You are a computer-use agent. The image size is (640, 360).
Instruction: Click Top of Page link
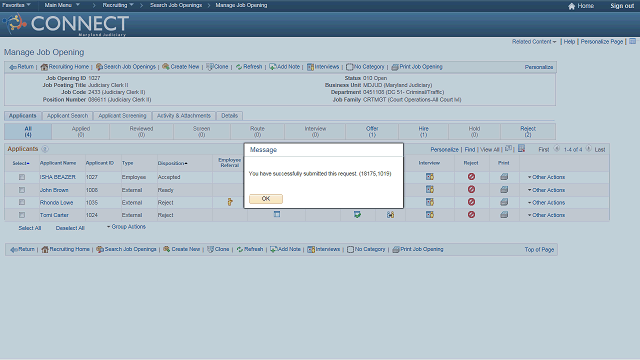click(539, 249)
